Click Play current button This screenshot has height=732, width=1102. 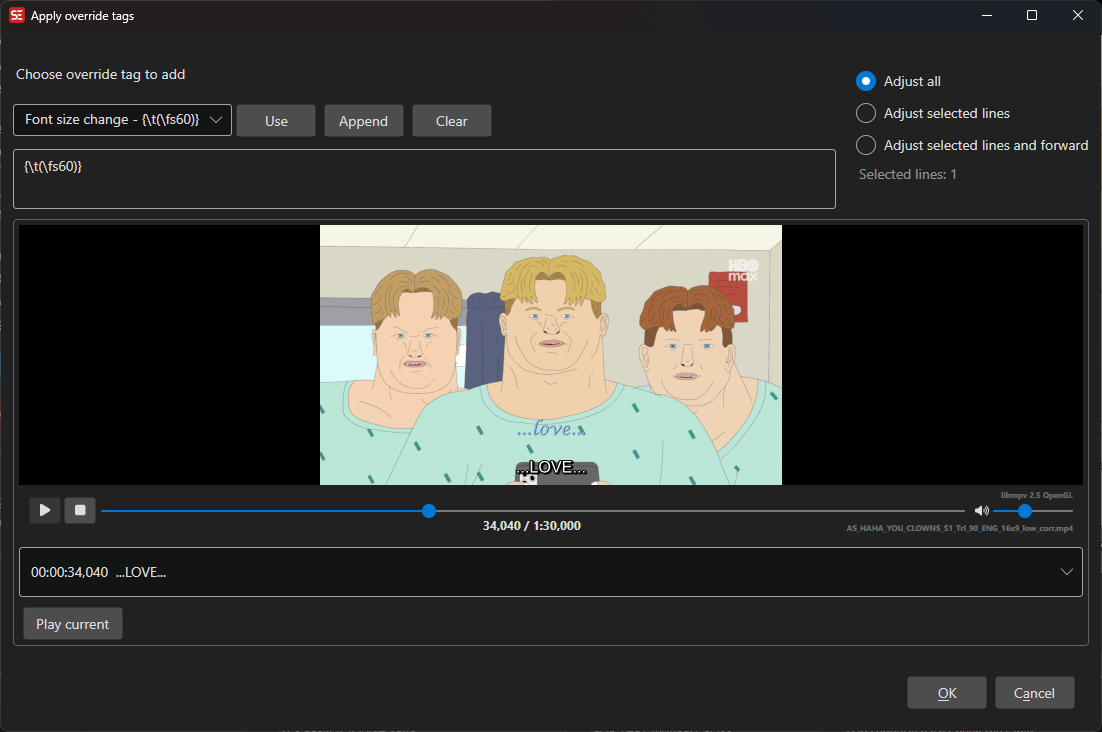coord(73,624)
